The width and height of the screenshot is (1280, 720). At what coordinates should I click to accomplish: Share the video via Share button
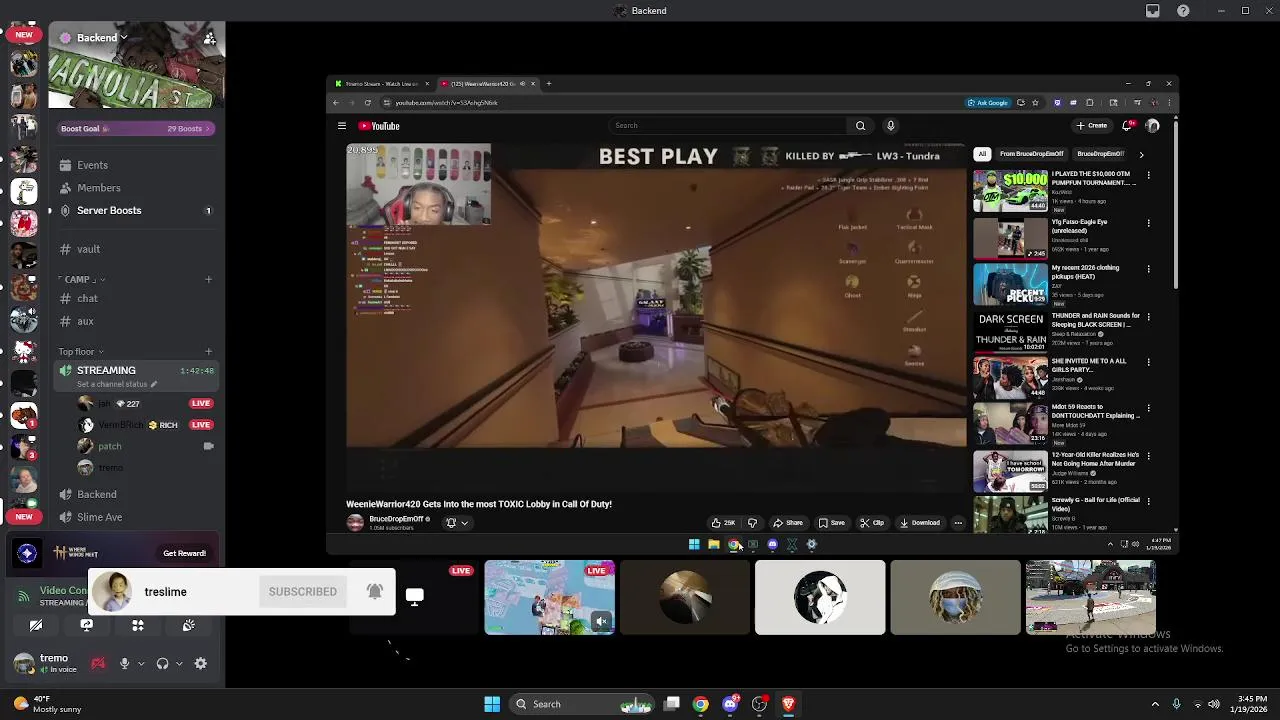tap(787, 523)
